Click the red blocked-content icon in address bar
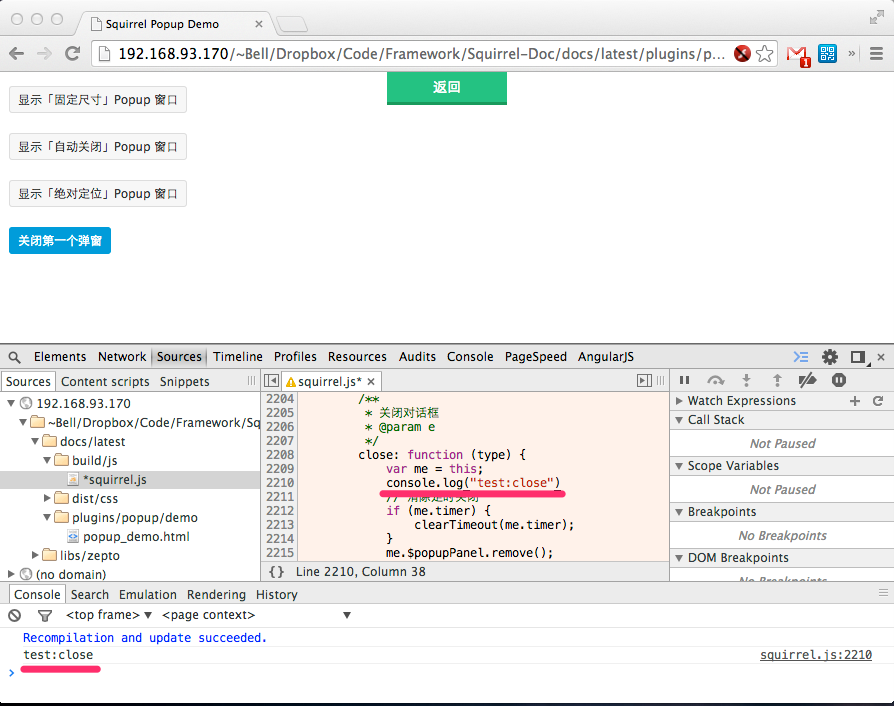The image size is (894, 706). pos(742,54)
